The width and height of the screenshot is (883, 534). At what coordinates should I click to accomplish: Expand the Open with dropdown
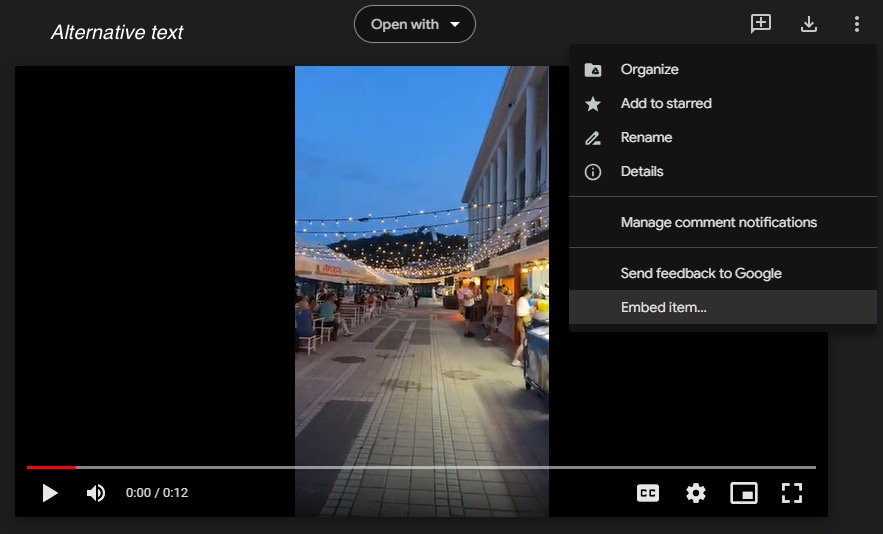click(415, 24)
